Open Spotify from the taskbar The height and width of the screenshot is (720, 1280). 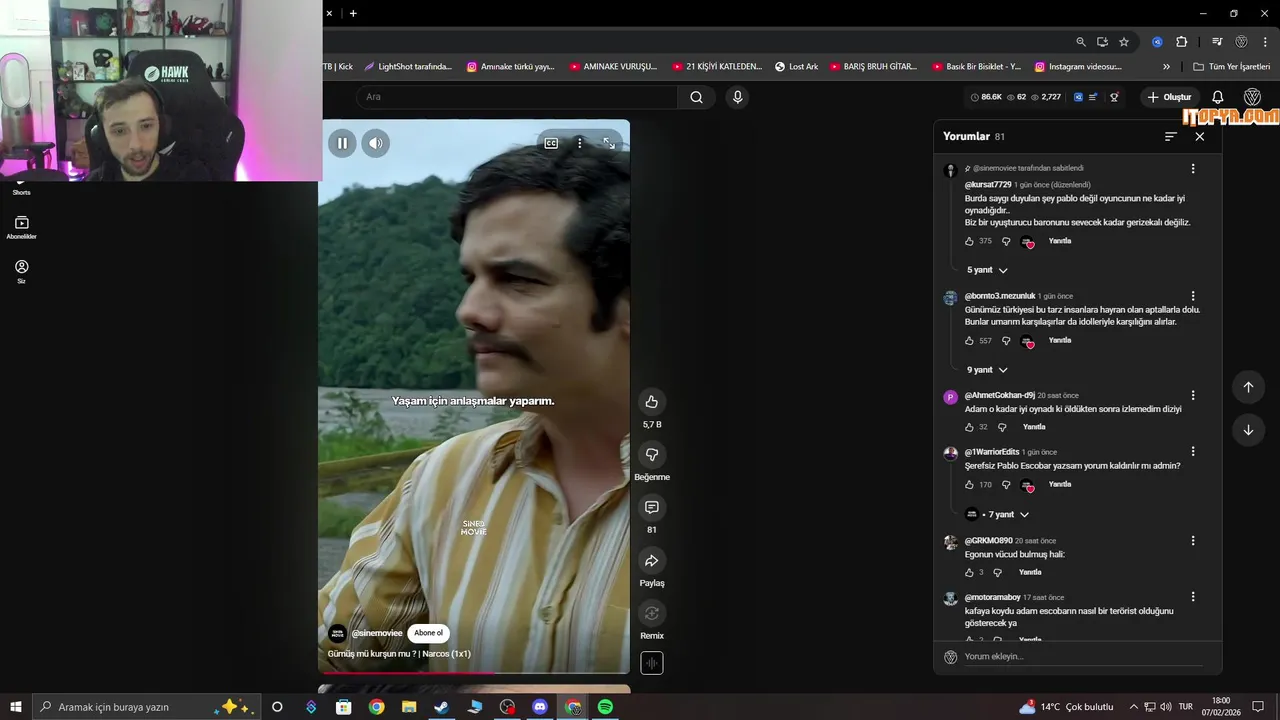(605, 707)
